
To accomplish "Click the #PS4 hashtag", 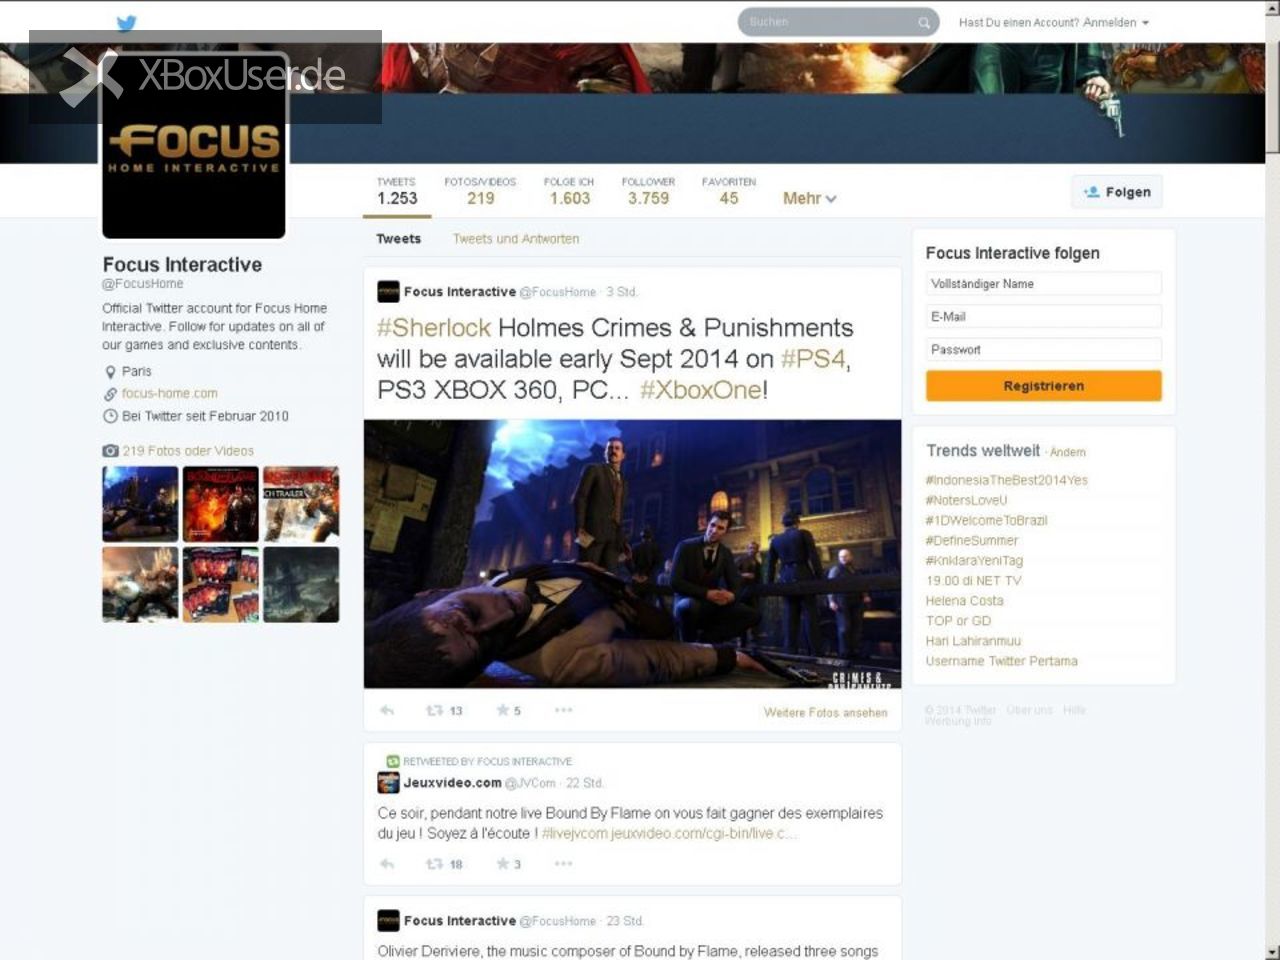I will click(x=813, y=358).
